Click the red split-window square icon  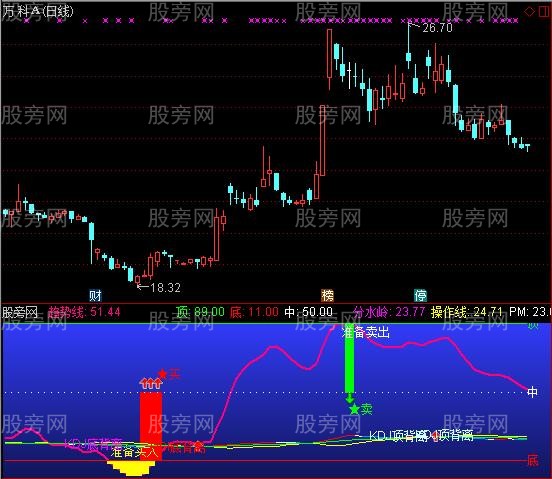click(544, 12)
